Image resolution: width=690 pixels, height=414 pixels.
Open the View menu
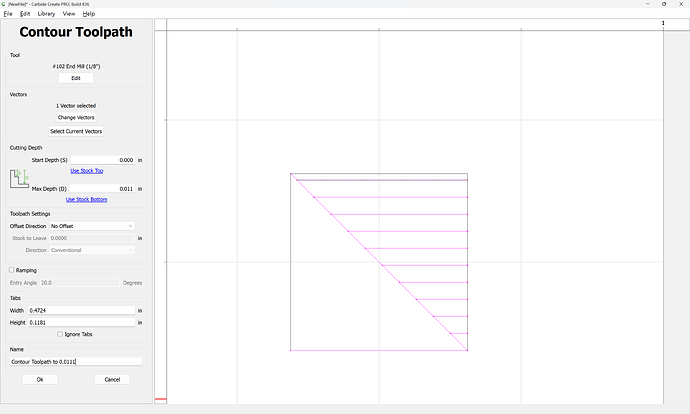tap(68, 14)
